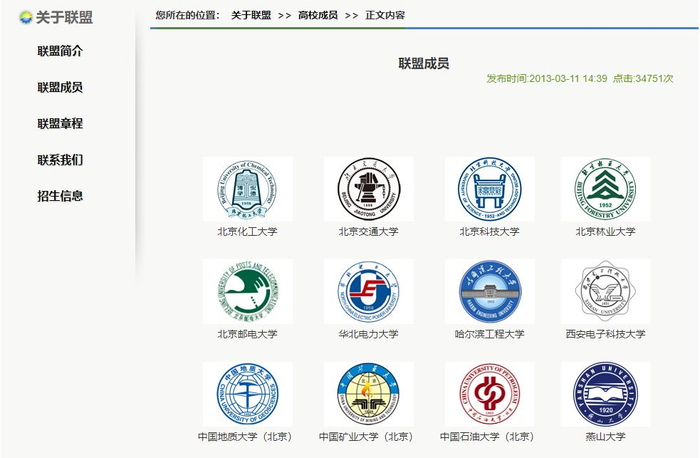Go to 关于联盟 in the breadcrumb
700x458 pixels.
(x=251, y=16)
